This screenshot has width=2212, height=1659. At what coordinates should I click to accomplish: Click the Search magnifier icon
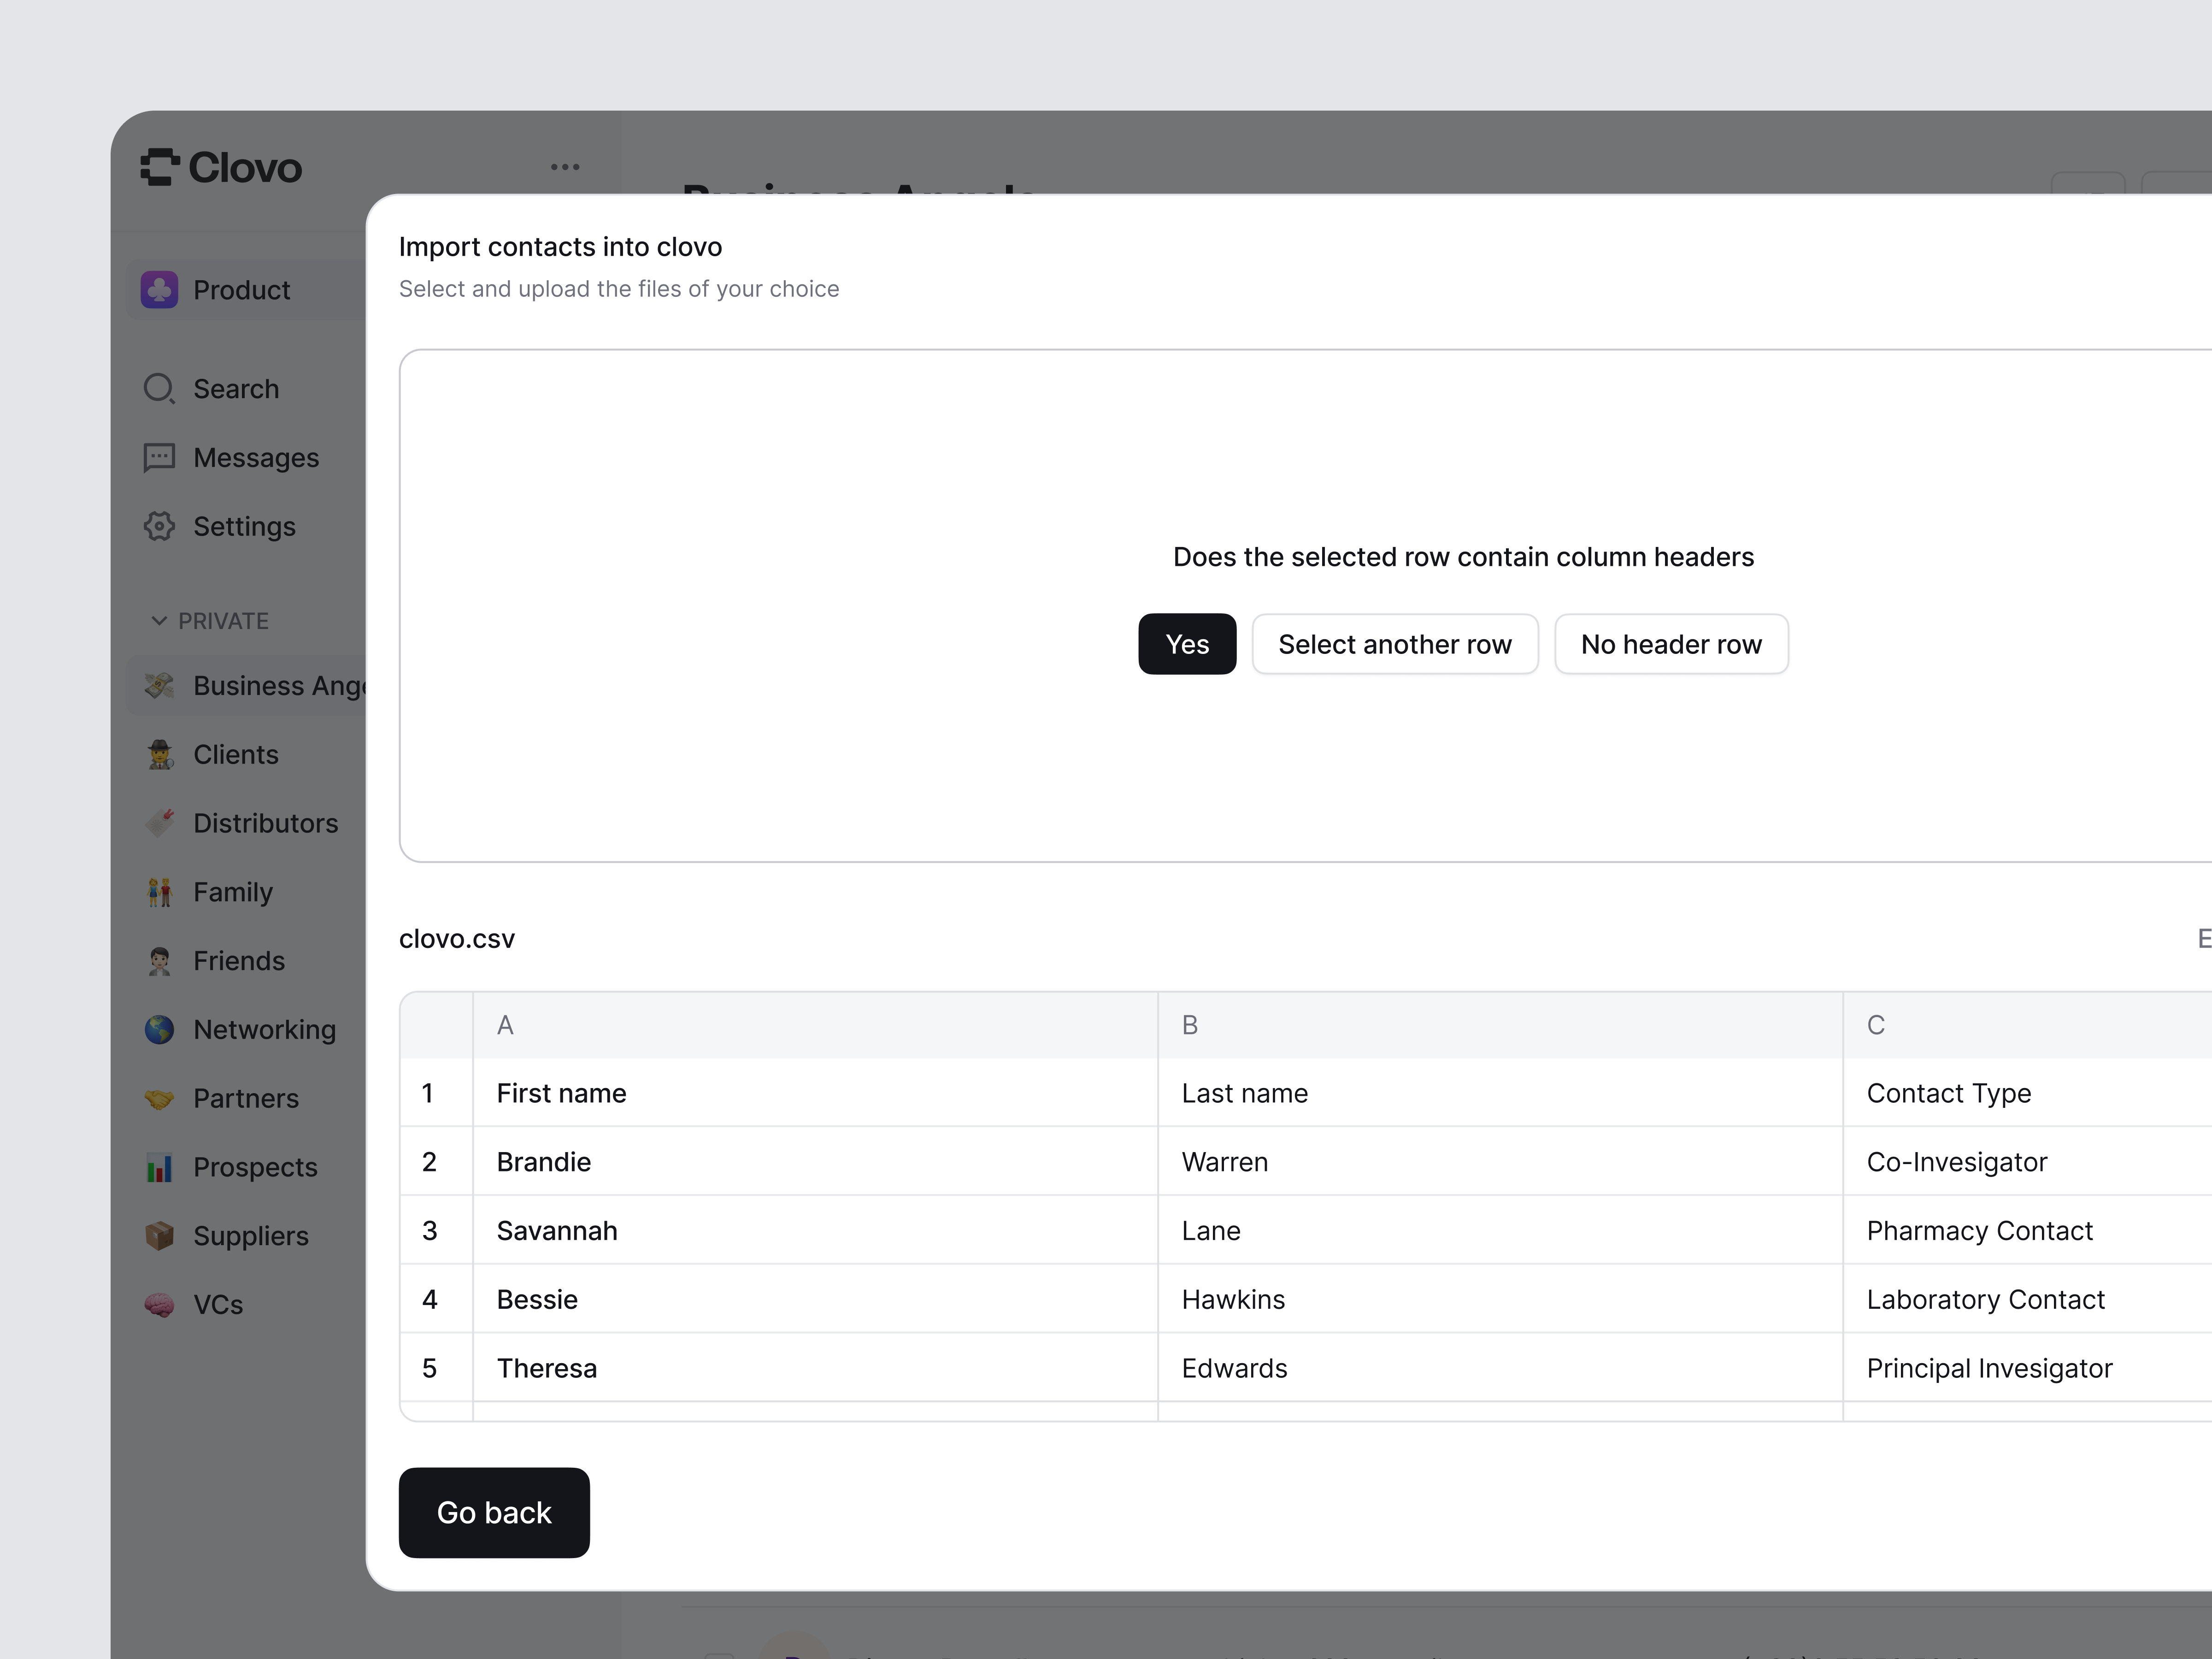pos(159,388)
